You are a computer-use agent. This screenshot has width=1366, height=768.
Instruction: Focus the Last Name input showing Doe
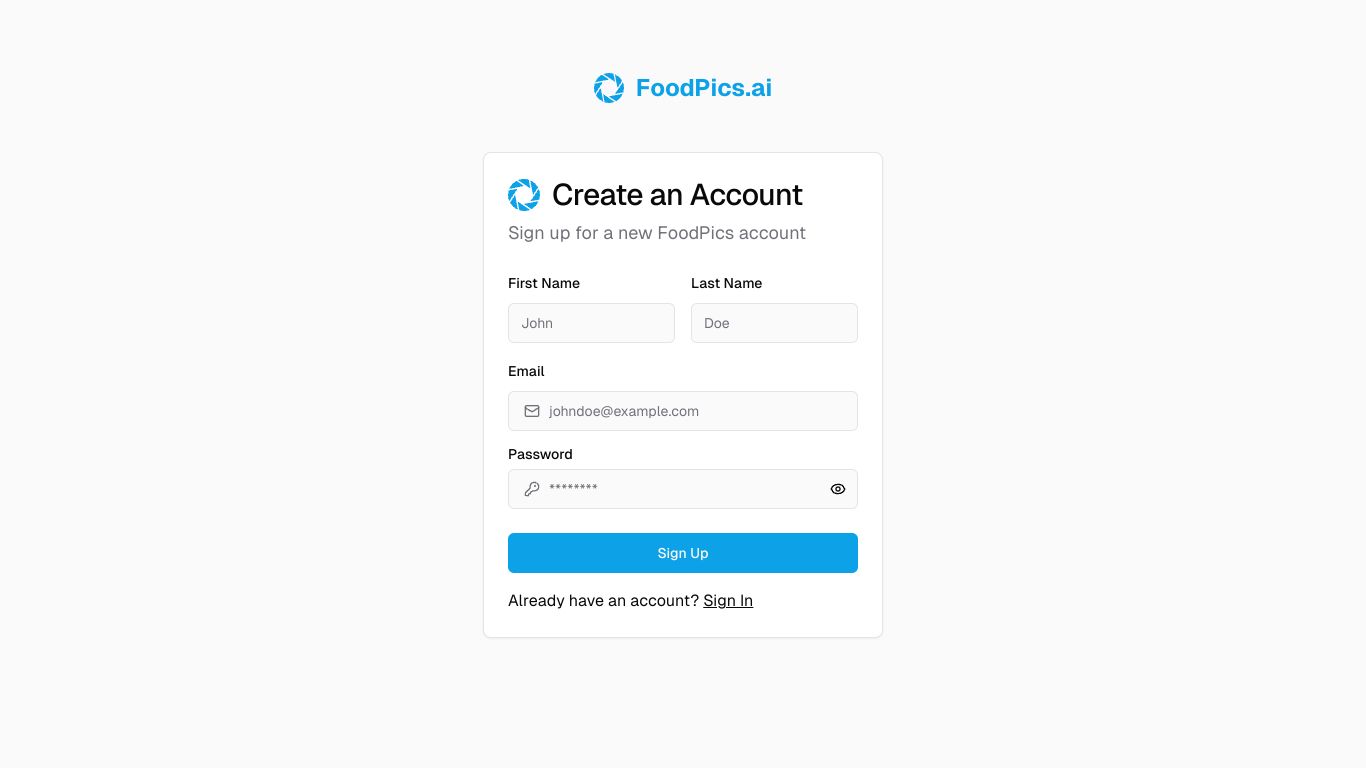774,323
